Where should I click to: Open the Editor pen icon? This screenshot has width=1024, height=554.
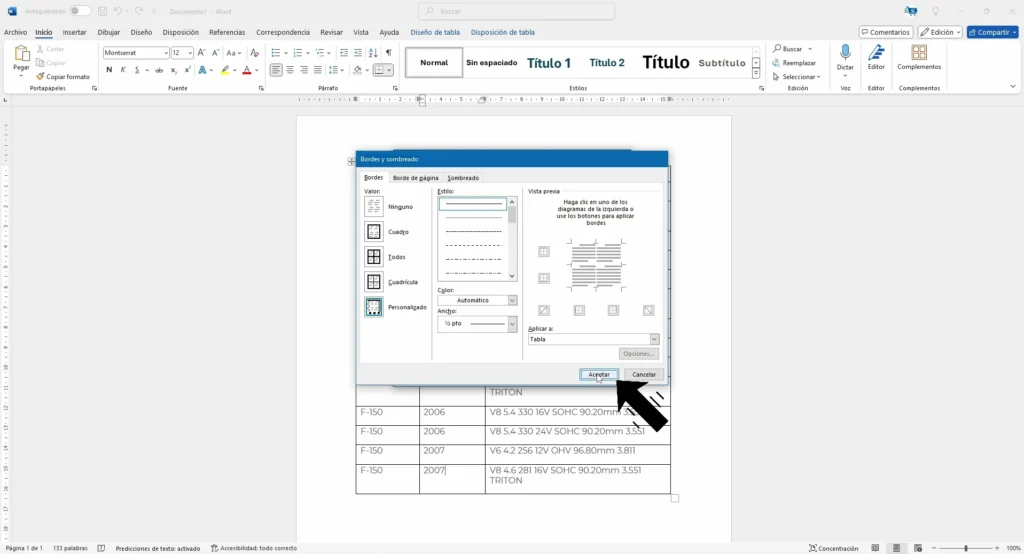(876, 53)
